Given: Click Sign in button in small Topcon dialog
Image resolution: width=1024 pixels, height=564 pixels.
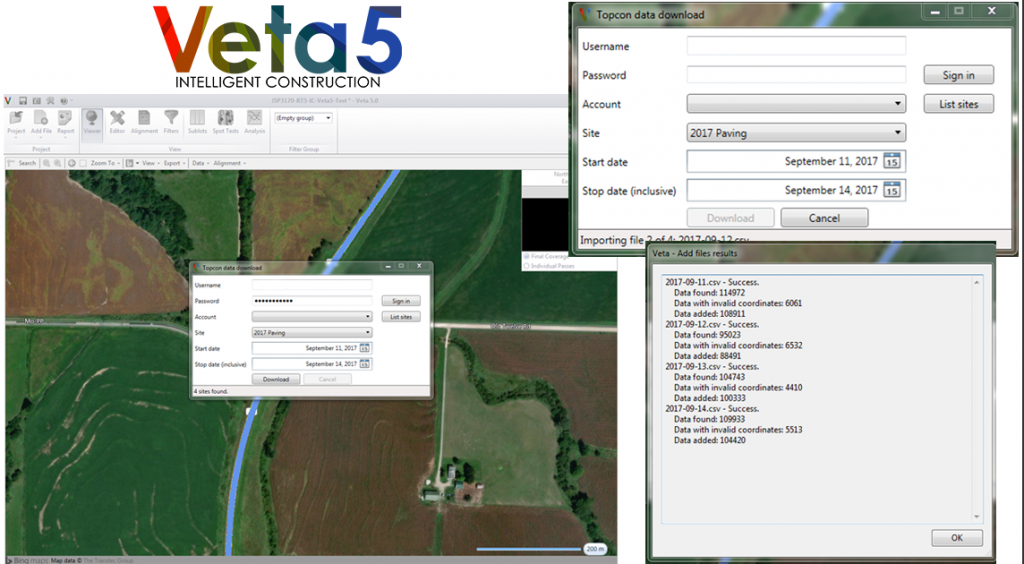Looking at the screenshot, I should coord(401,301).
